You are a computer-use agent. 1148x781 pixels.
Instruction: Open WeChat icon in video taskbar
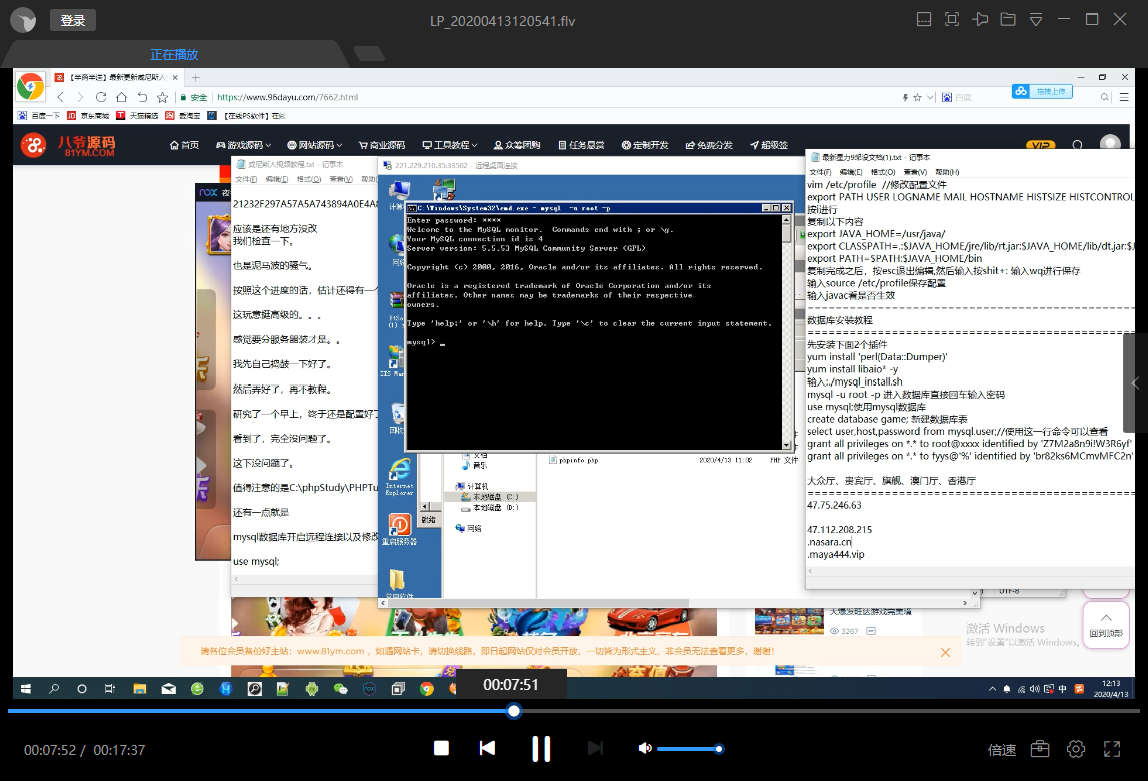pos(340,689)
